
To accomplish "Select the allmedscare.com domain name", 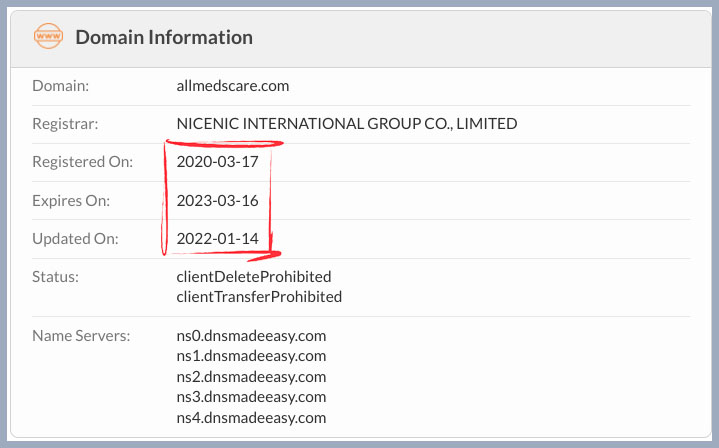I will [233, 86].
